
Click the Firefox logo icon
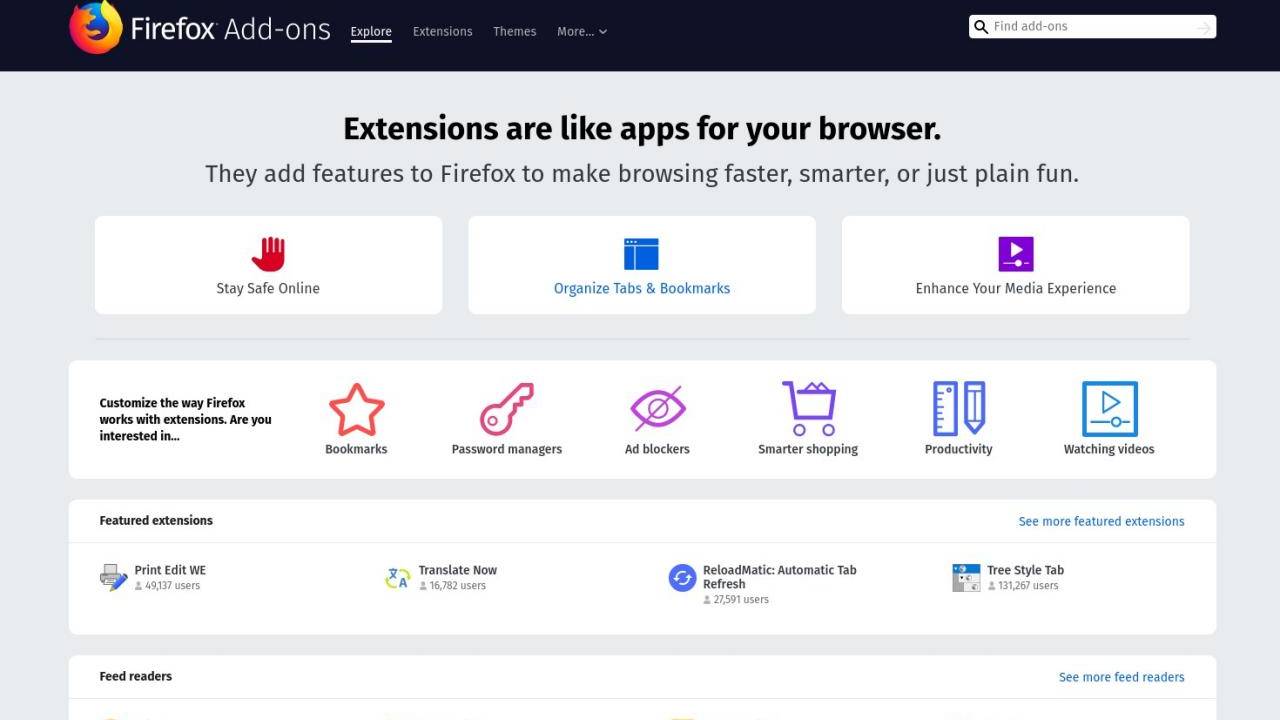(96, 27)
